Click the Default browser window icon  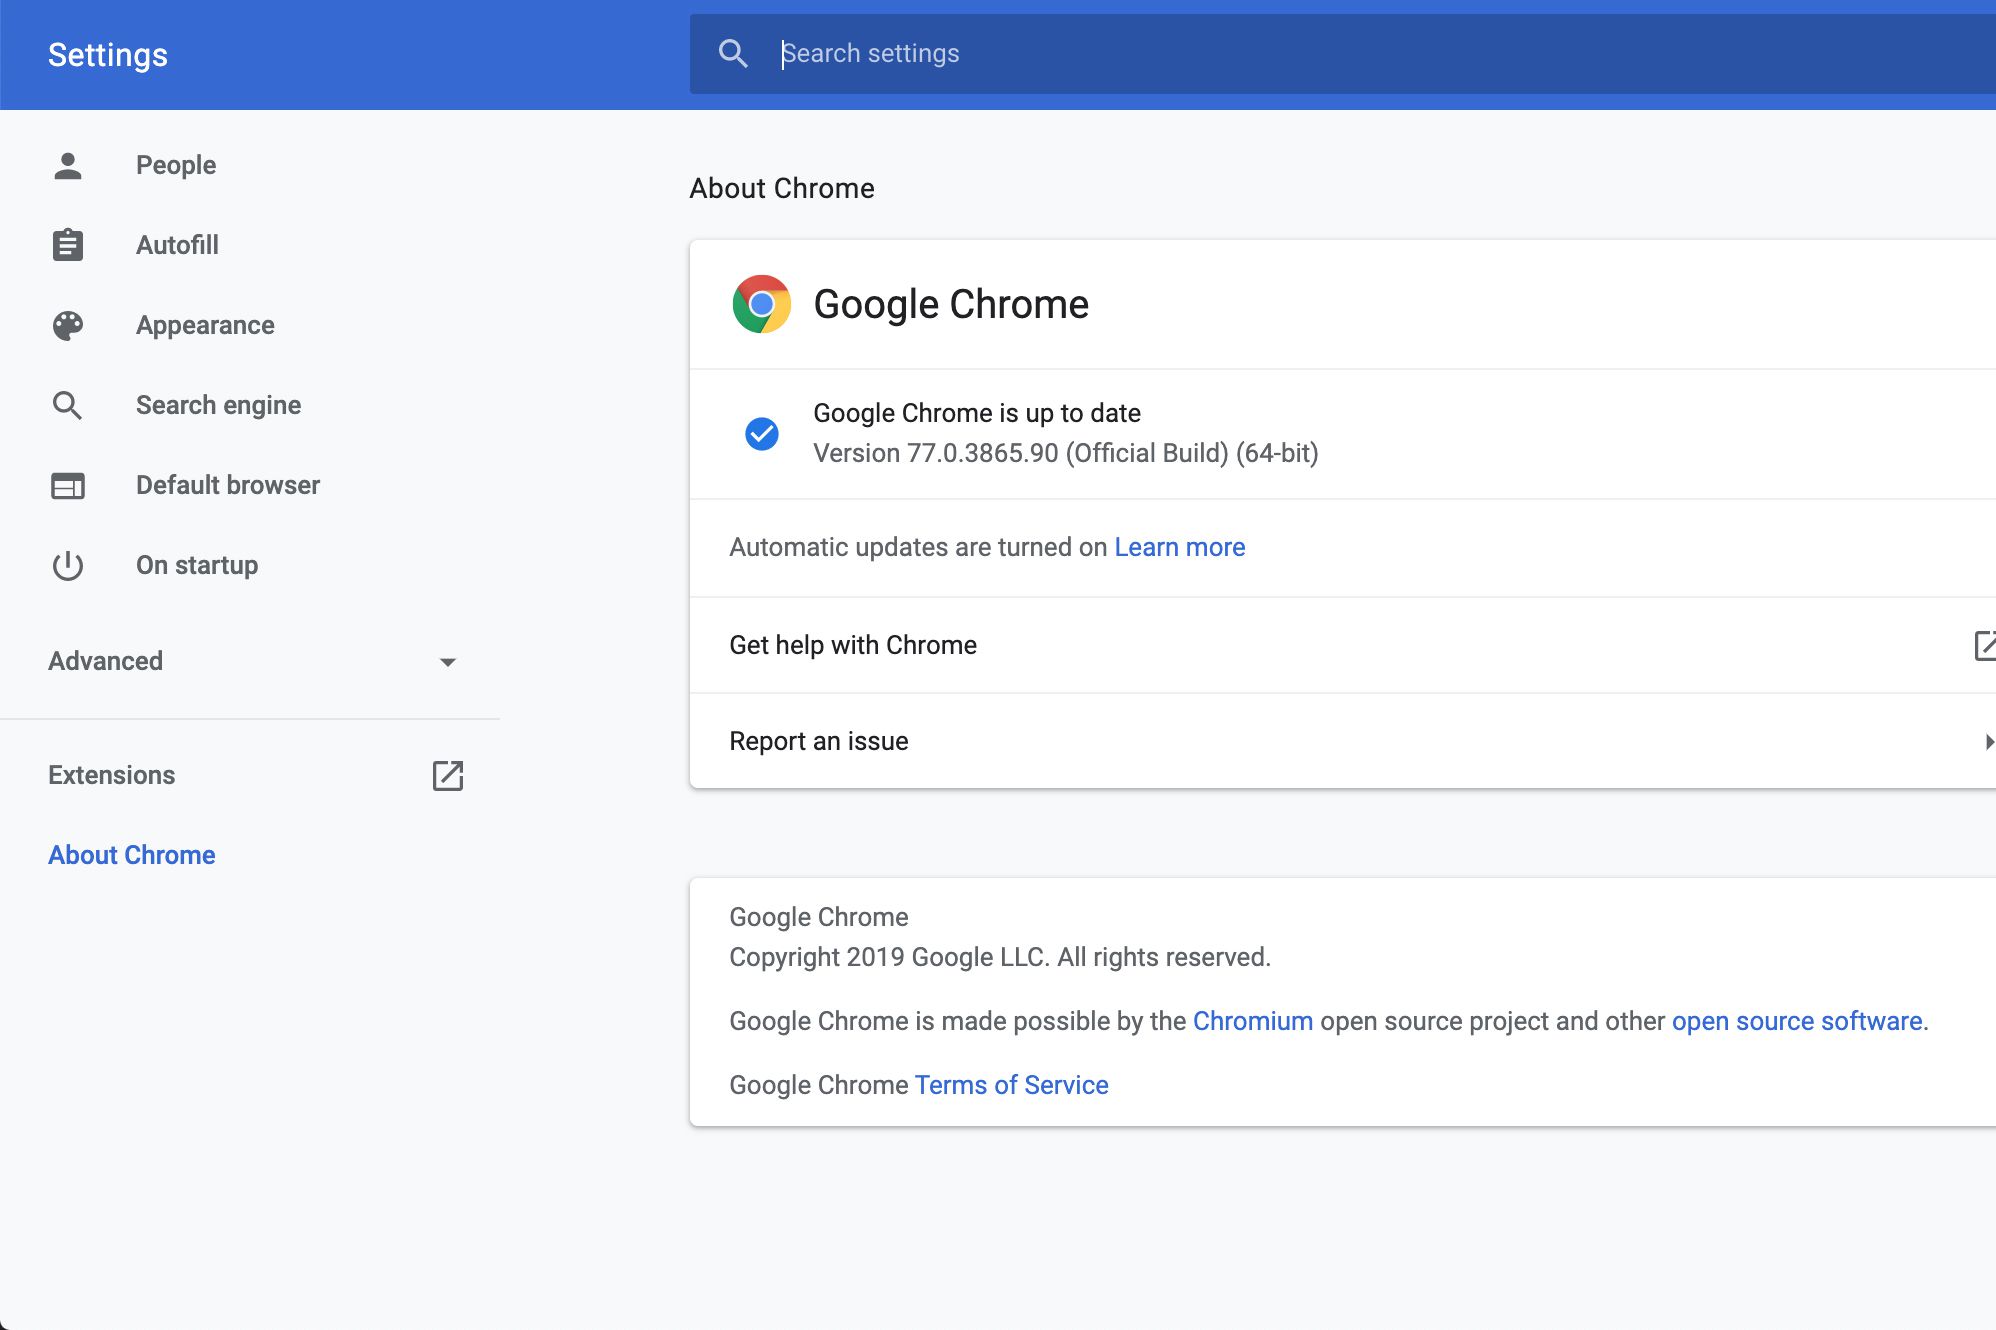[x=68, y=485]
